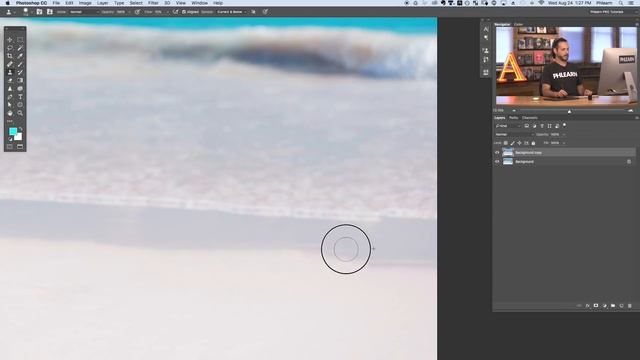The height and width of the screenshot is (360, 640).
Task: Open the Layer menu
Action: (102, 3)
